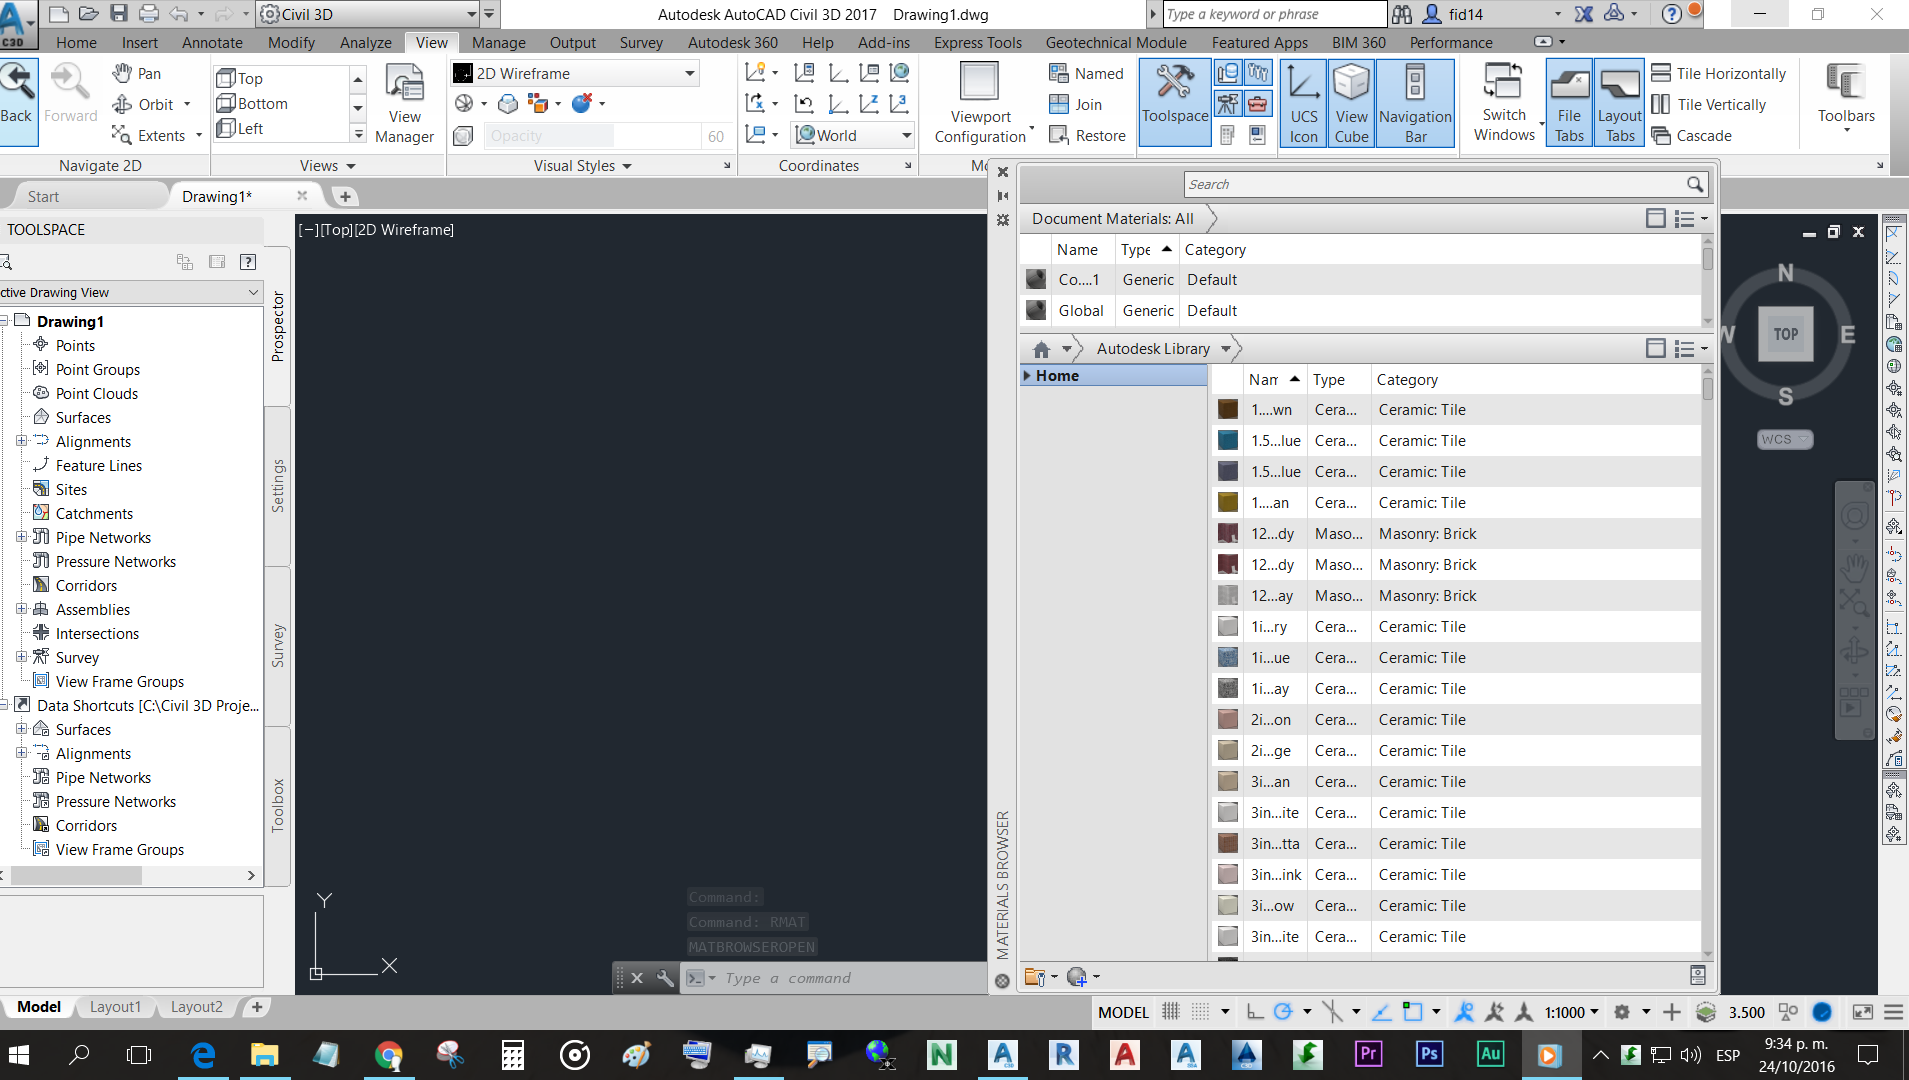Expand the Home library tree item
The image size is (1909, 1080).
click(x=1027, y=375)
